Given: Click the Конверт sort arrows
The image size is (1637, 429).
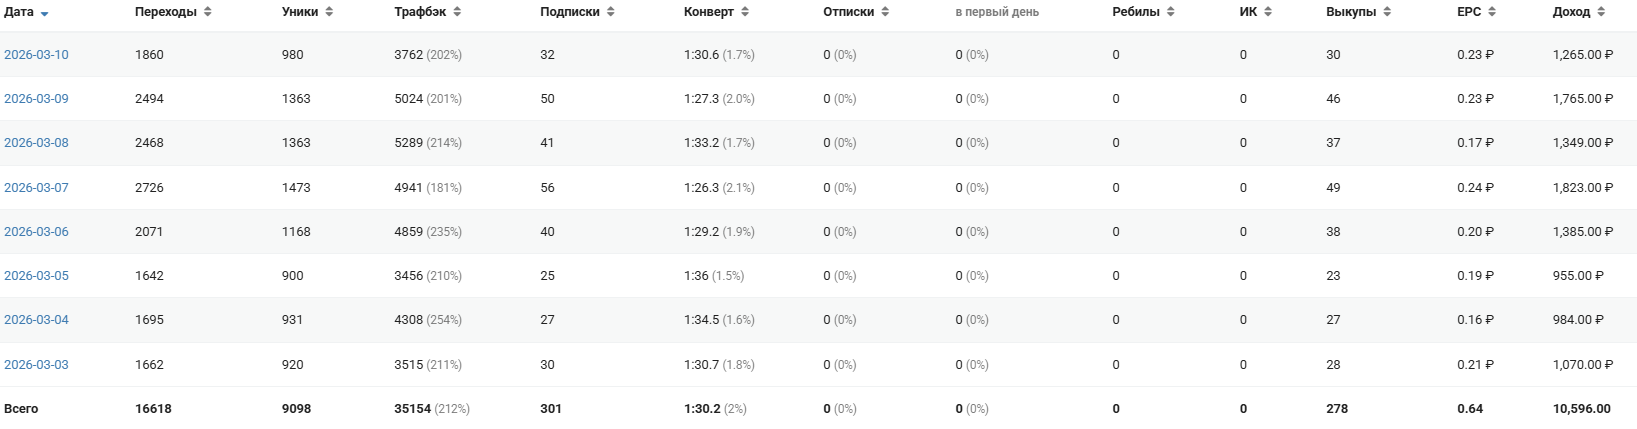Looking at the screenshot, I should 745,12.
